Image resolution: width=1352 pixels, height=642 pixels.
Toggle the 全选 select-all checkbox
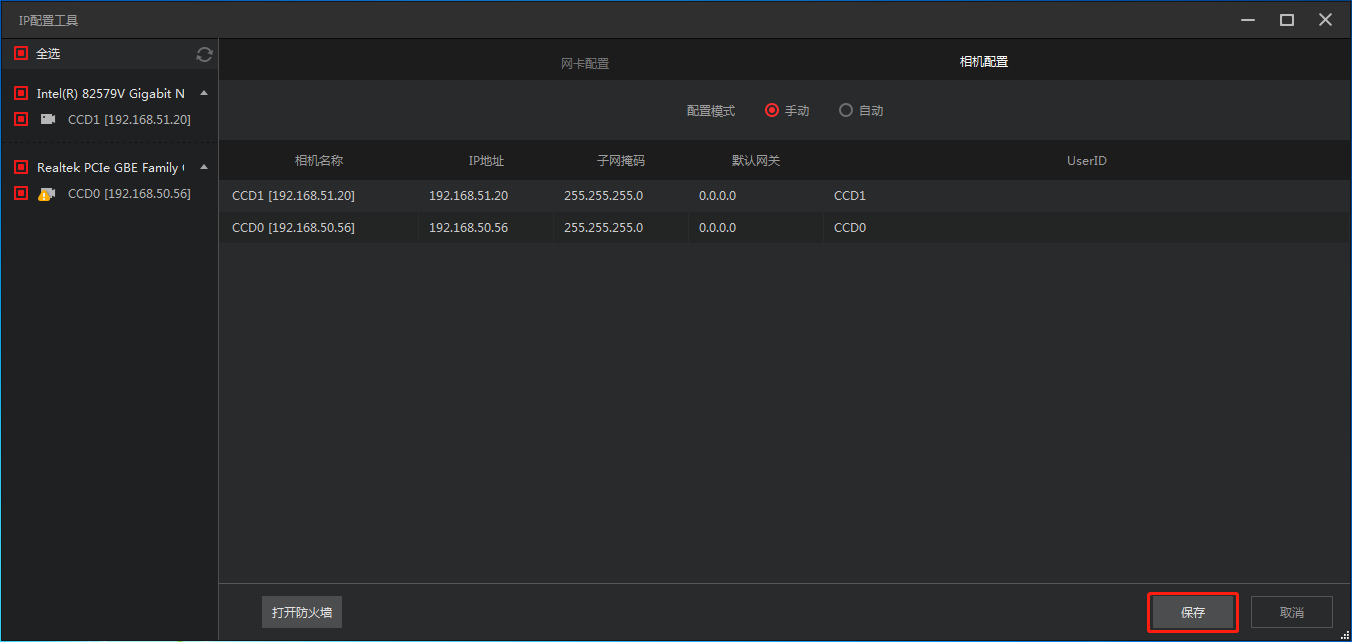coord(21,53)
